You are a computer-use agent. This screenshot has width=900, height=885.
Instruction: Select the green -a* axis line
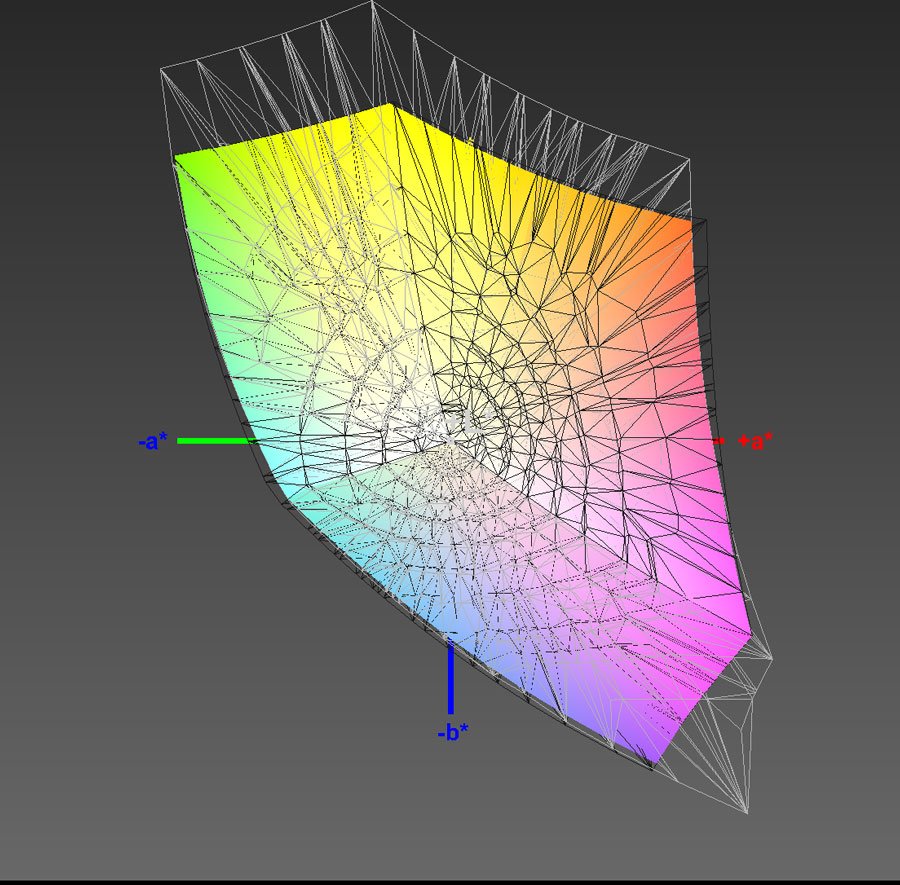[x=219, y=441]
